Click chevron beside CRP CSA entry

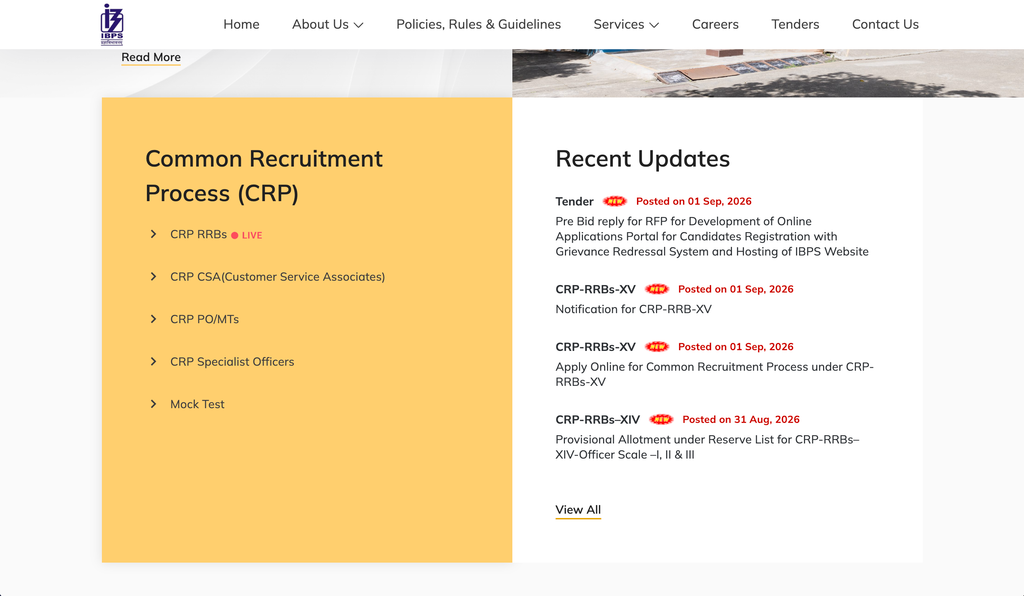coord(153,277)
